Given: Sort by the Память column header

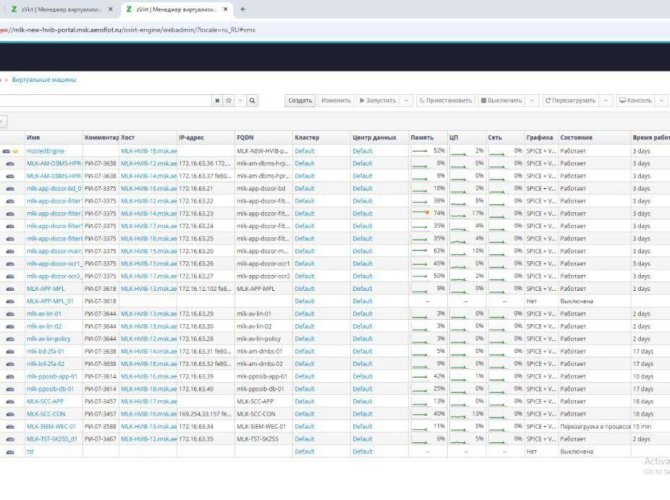Looking at the screenshot, I should tap(422, 137).
